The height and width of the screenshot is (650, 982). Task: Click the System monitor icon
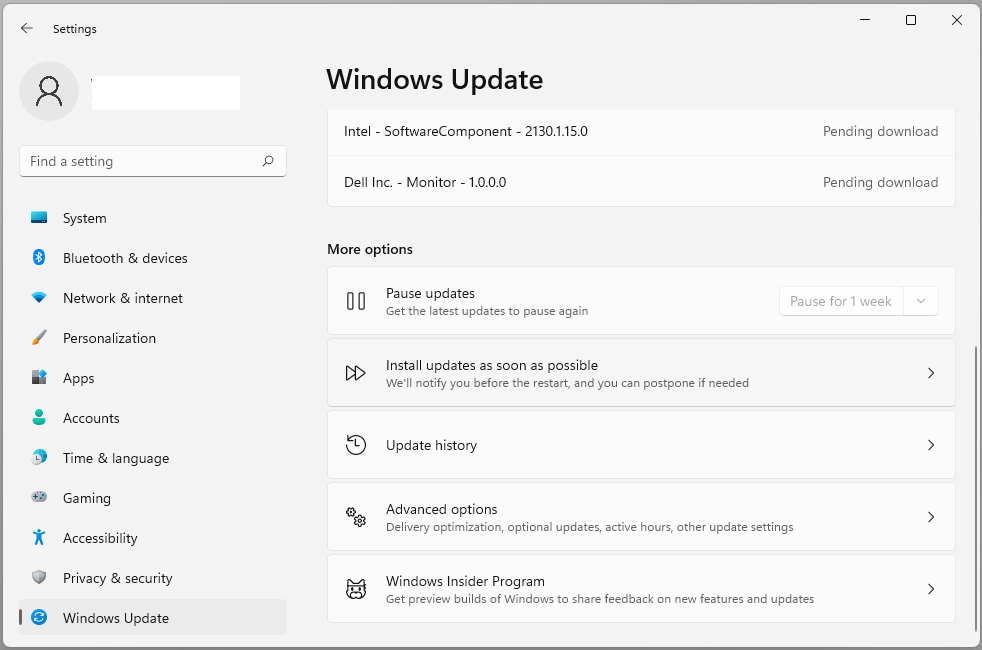point(39,217)
